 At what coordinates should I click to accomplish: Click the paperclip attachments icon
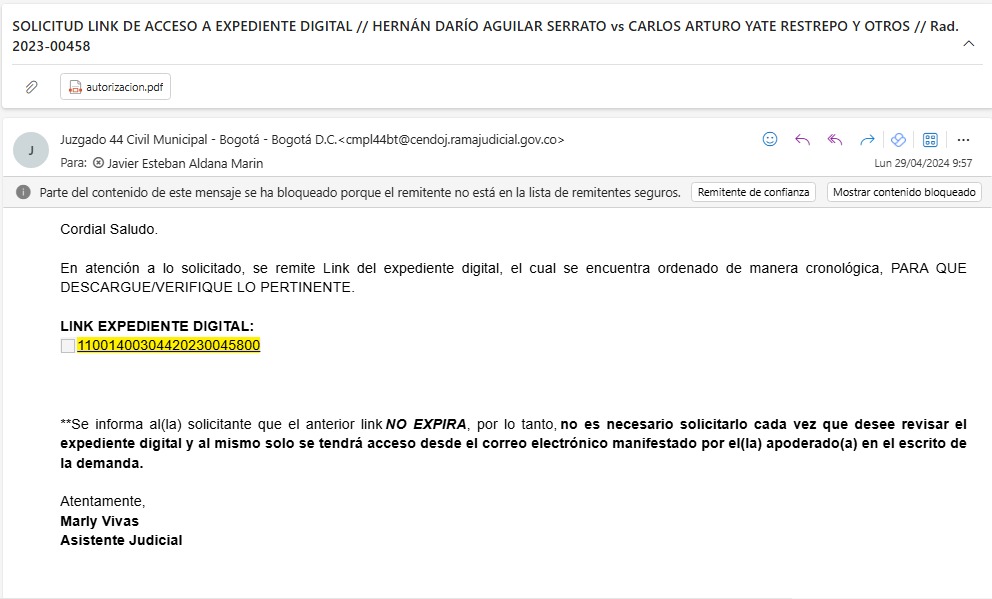pyautogui.click(x=31, y=87)
